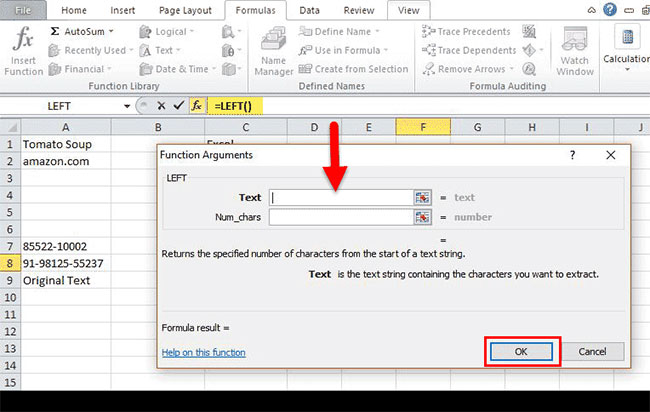
Task: Expand the Calculation dropdown arrow
Action: (x=627, y=69)
